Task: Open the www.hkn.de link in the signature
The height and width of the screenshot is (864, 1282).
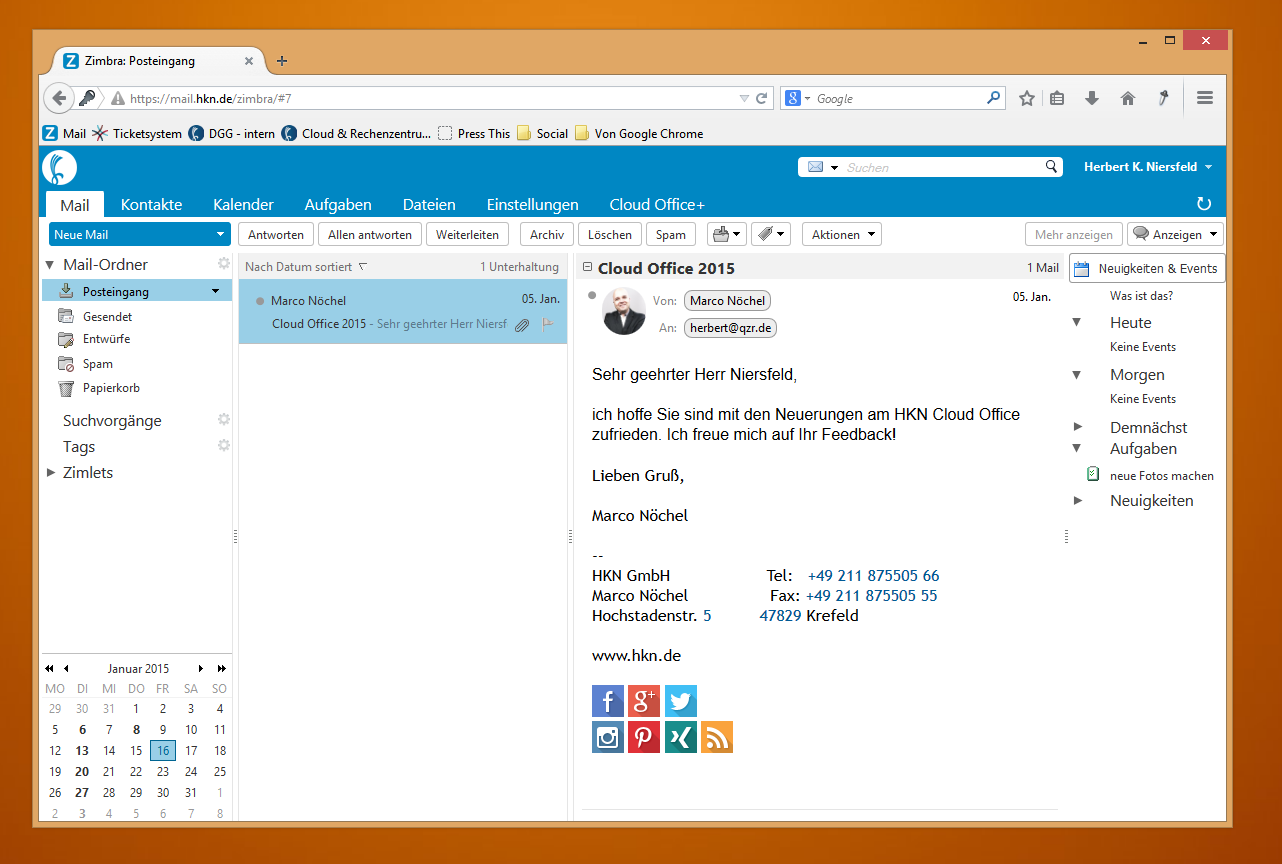Action: click(x=636, y=656)
